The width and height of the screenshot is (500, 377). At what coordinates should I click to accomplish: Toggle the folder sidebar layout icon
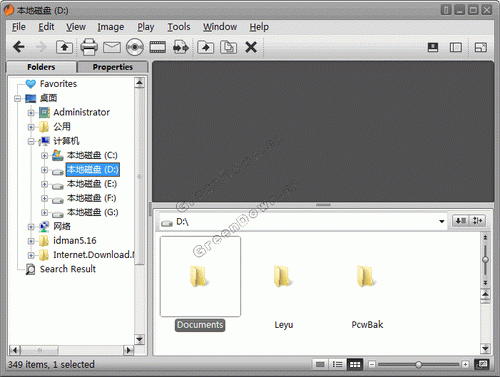coord(456,47)
